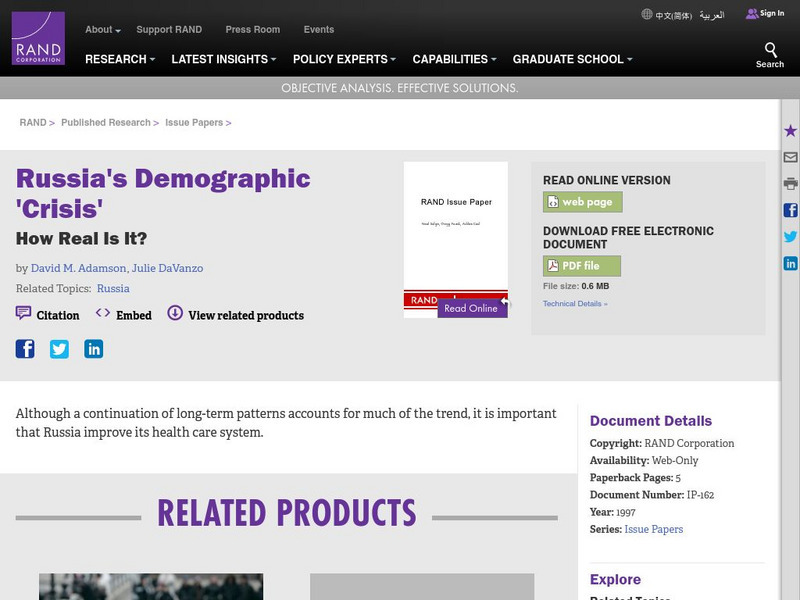This screenshot has height=600, width=800.
Task: Open the Citation speech-bubble icon
Action: (x=23, y=313)
